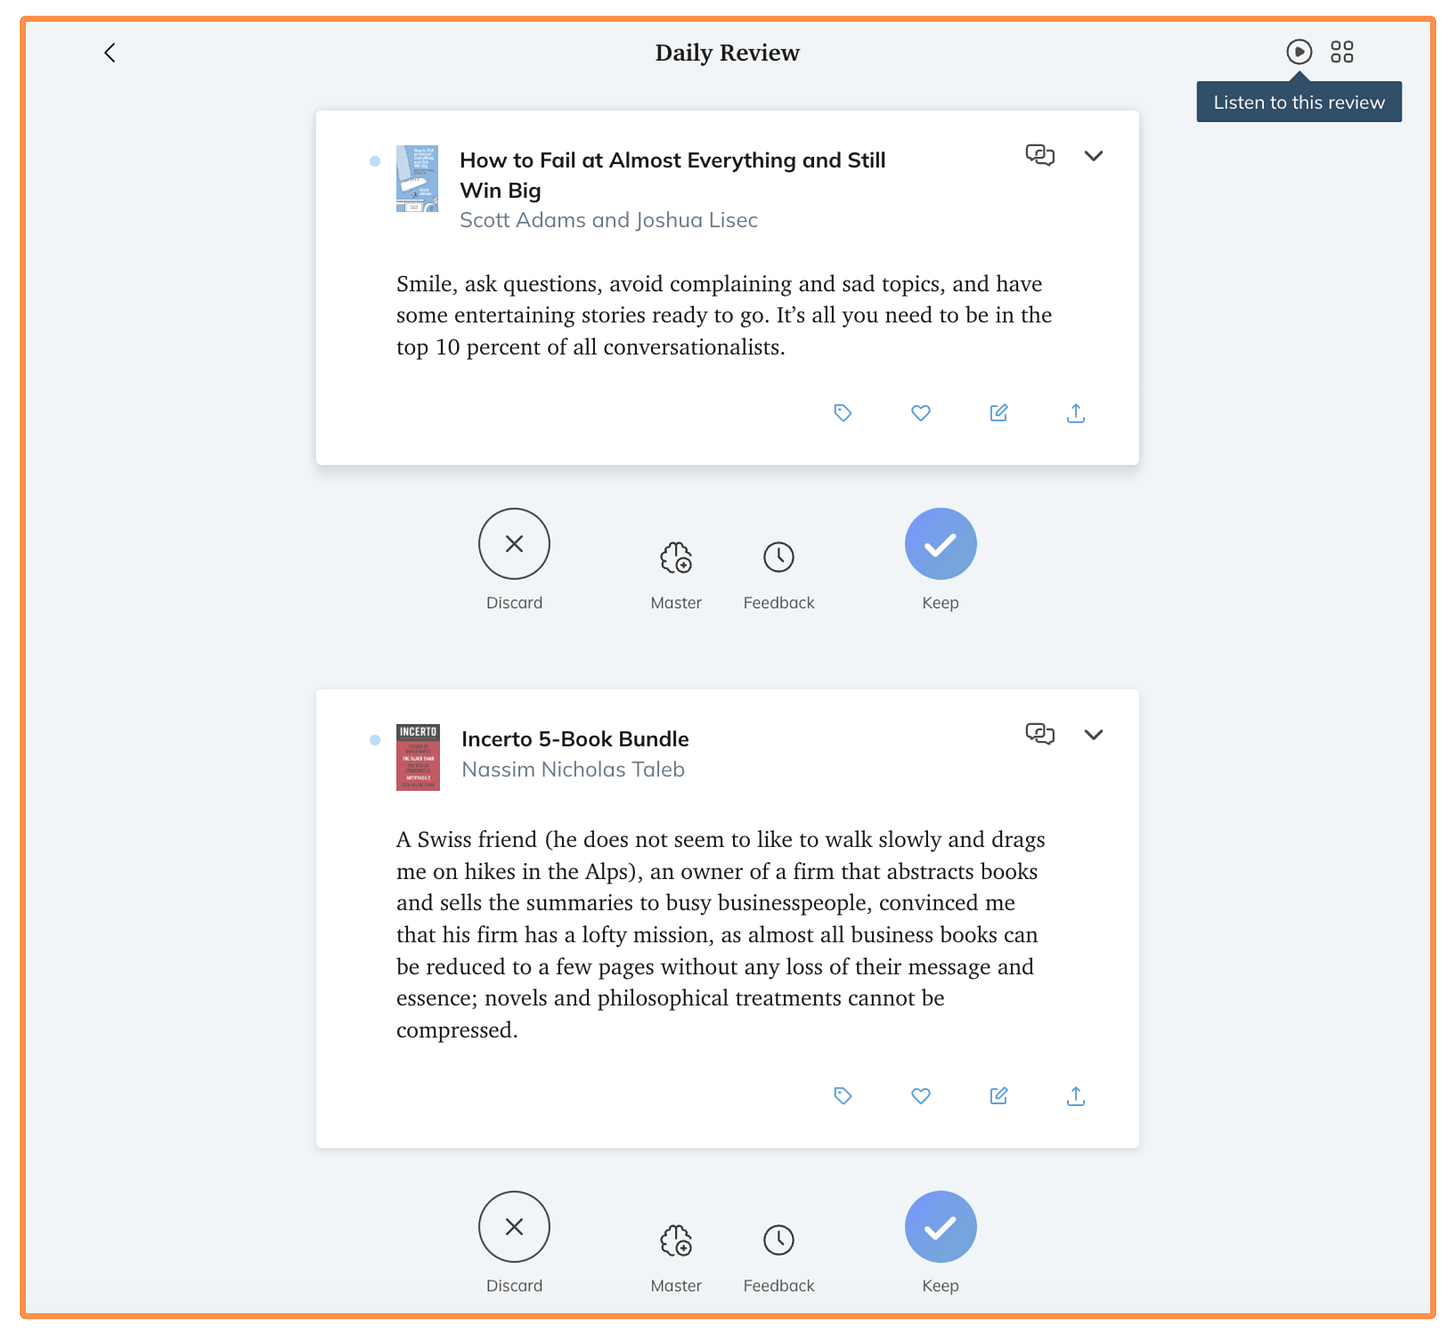
Task: Share the How to Fail highlight
Action: coord(1076,413)
